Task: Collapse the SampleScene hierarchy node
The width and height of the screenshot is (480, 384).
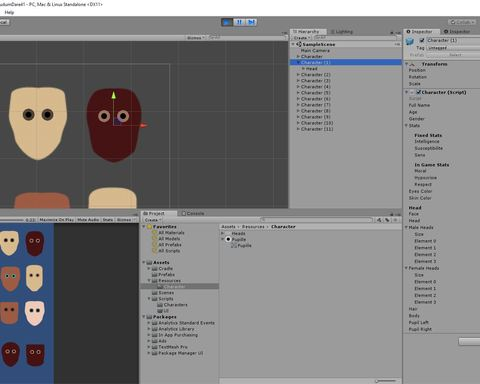Action: tap(293, 44)
